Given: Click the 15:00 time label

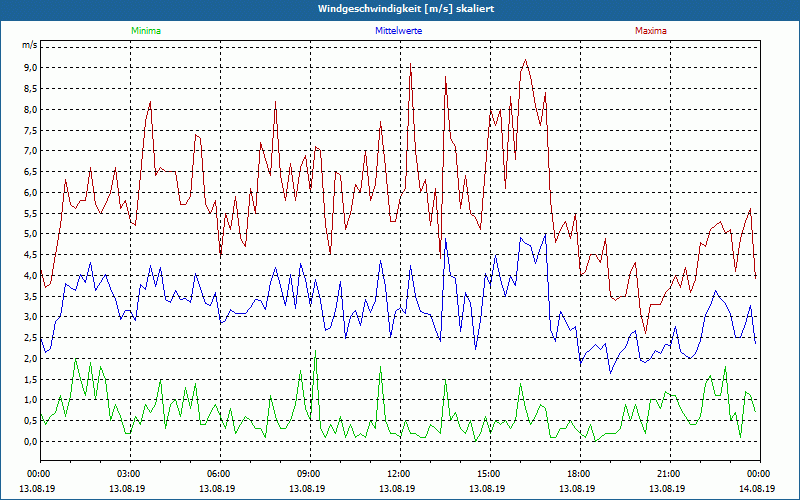Looking at the screenshot, I should coord(488,474).
